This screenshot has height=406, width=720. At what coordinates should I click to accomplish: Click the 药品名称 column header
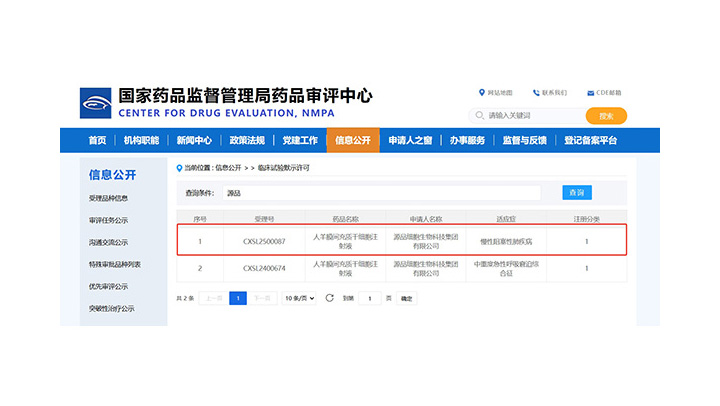pos(345,219)
